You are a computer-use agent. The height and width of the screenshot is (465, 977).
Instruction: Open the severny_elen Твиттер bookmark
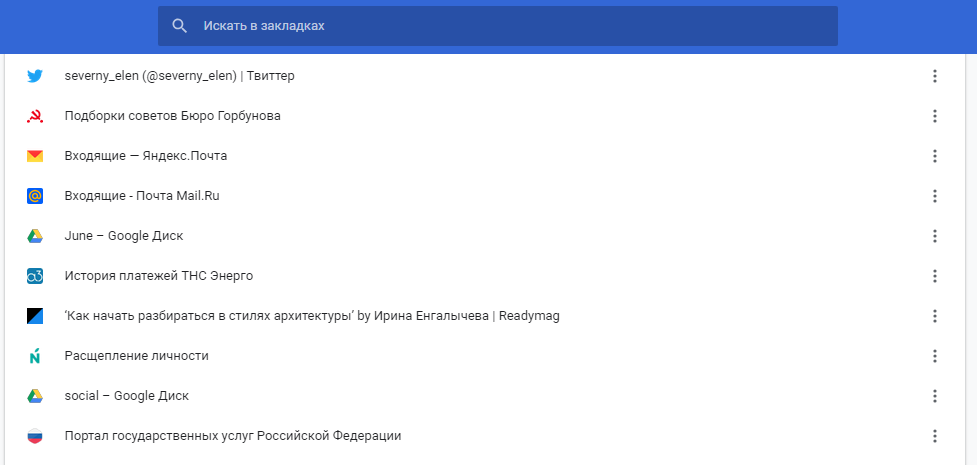pyautogui.click(x=179, y=76)
